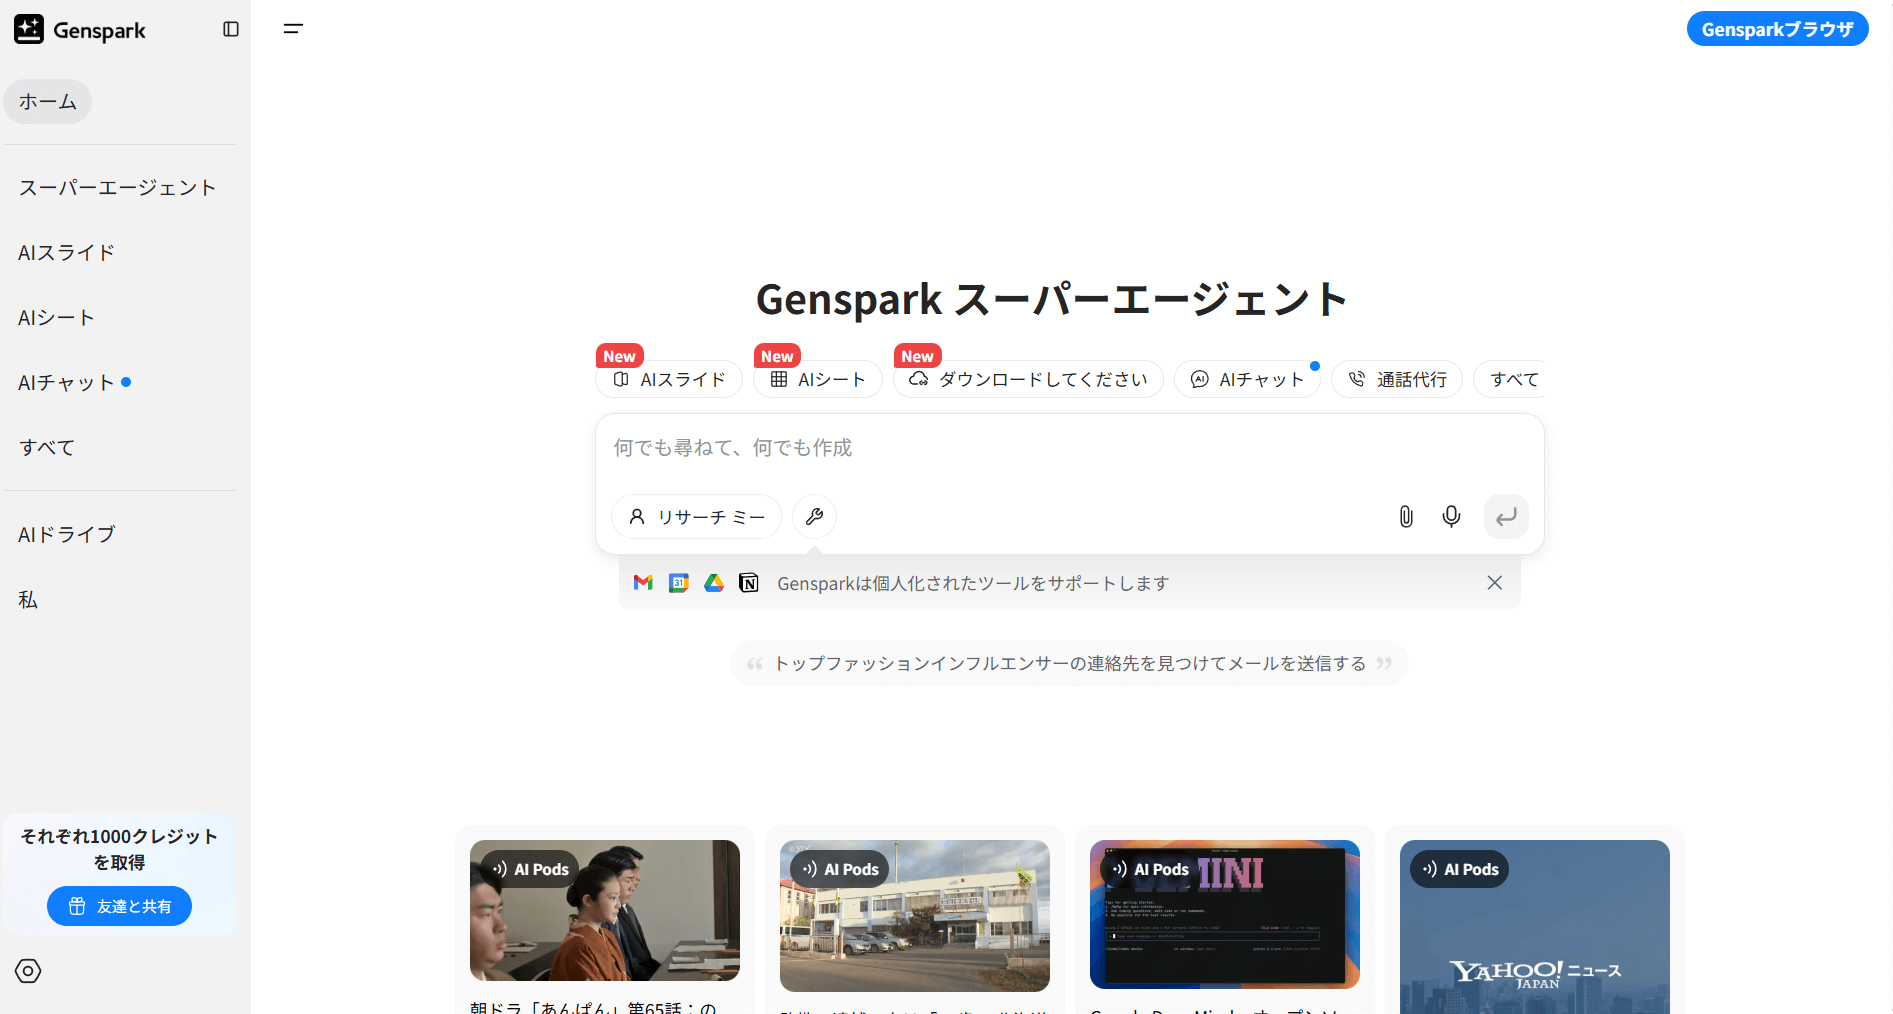The image size is (1893, 1014).
Task: Submit prompt with the enter arrow button
Action: pyautogui.click(x=1506, y=516)
